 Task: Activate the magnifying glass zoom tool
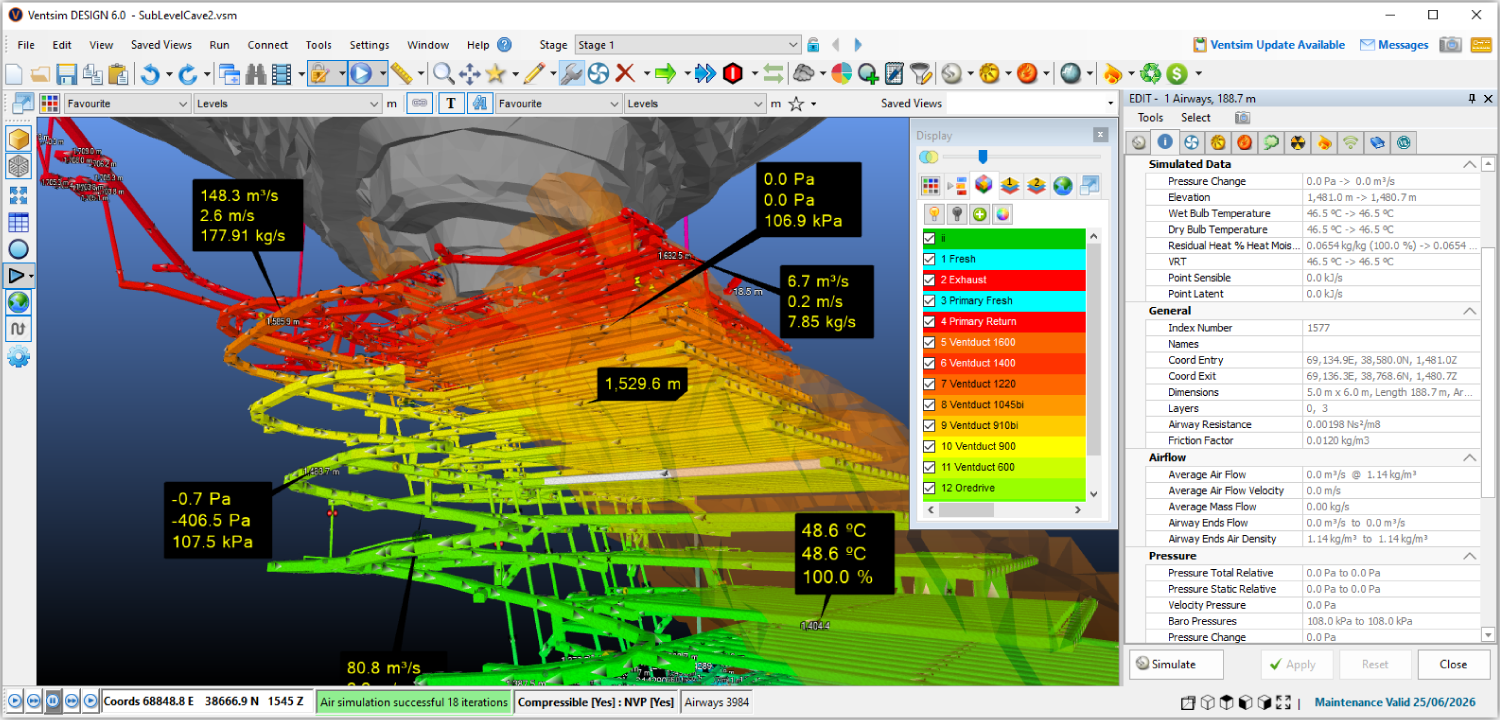pos(443,74)
